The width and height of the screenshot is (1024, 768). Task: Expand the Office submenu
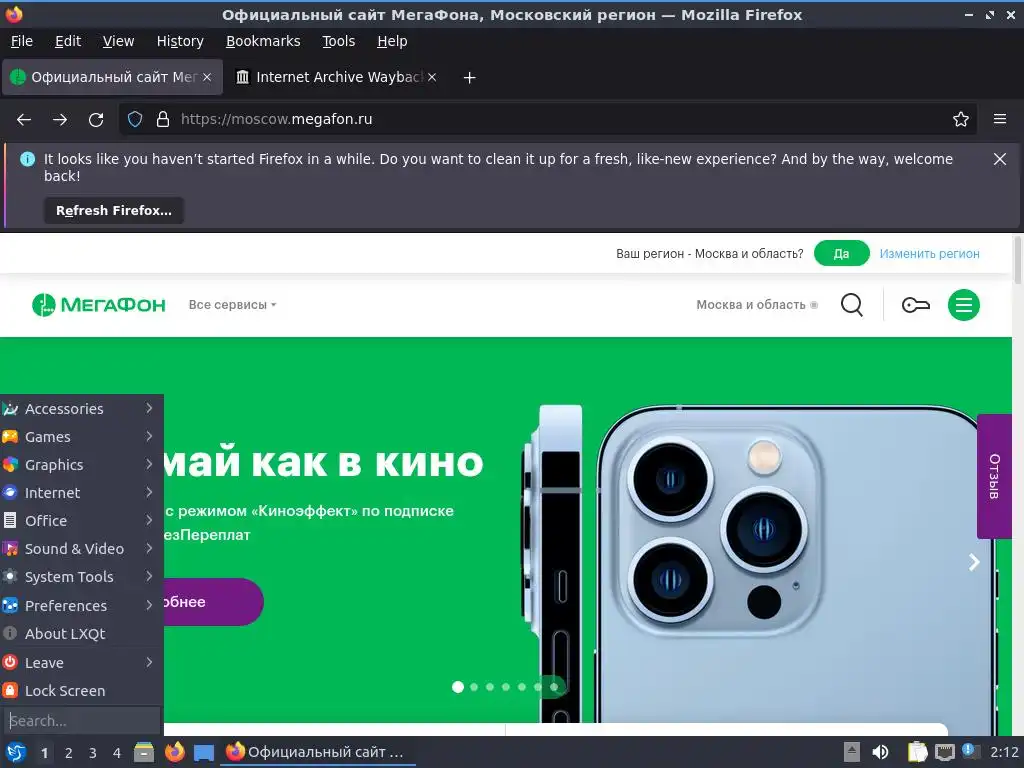point(80,521)
